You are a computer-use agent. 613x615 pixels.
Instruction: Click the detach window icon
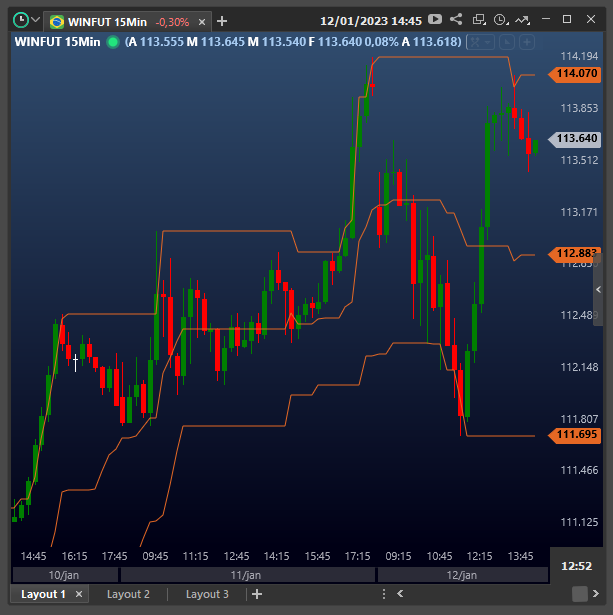479,19
